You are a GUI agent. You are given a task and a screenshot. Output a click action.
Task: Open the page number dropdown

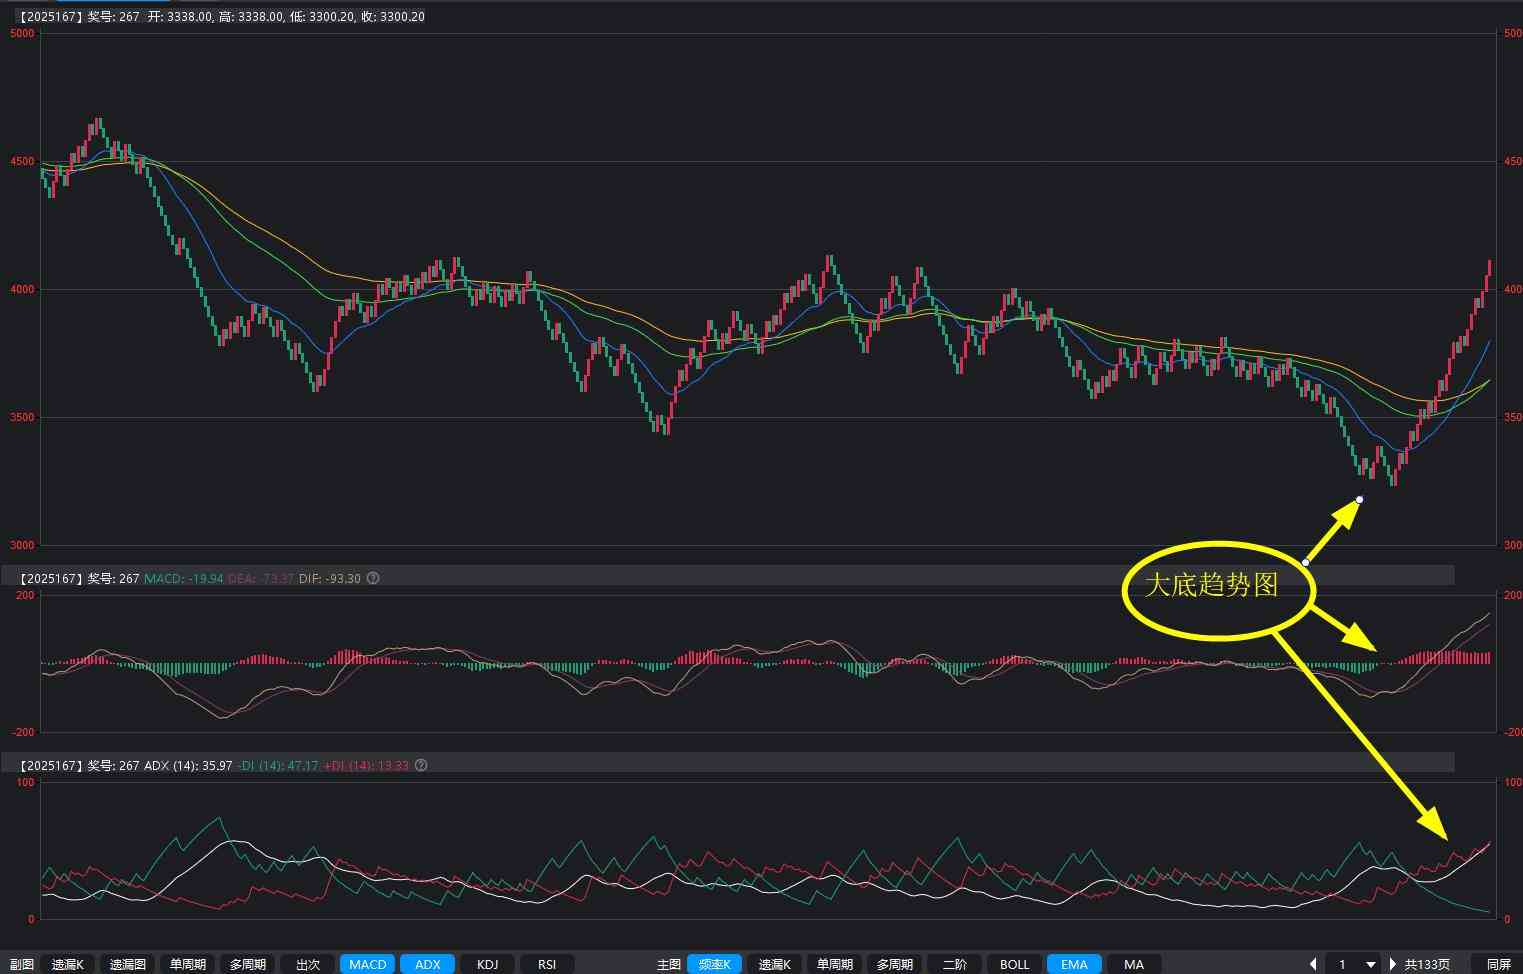[1371, 964]
